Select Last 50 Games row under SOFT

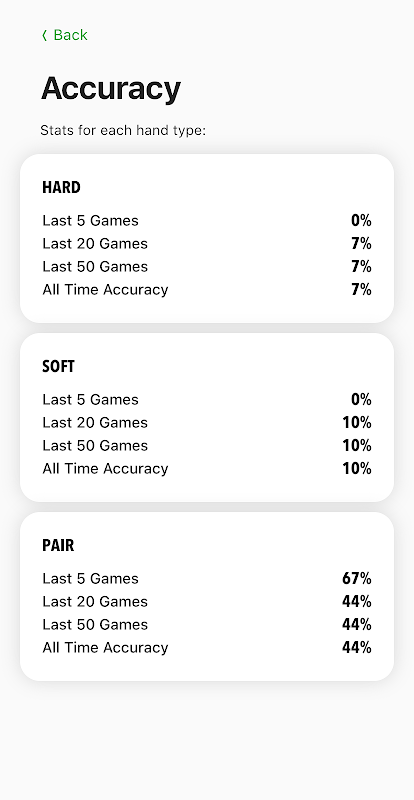pyautogui.click(x=207, y=445)
